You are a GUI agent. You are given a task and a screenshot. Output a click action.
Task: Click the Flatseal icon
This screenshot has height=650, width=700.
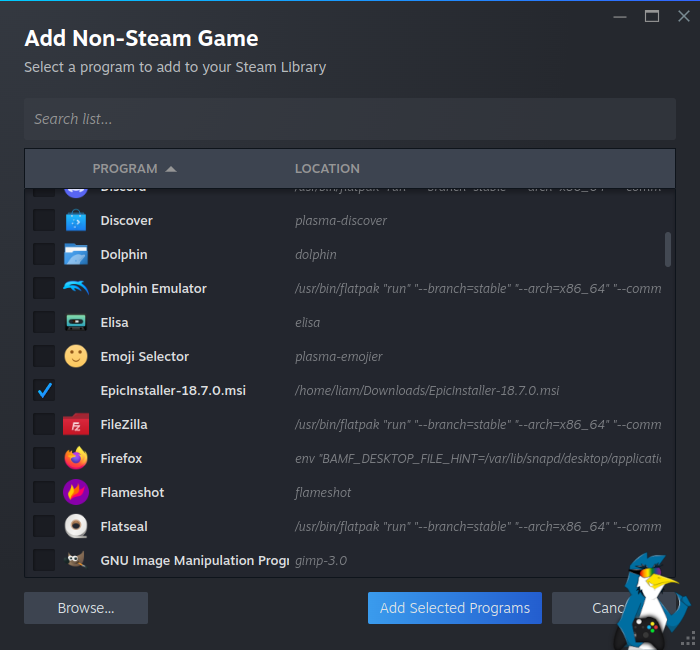[76, 527]
